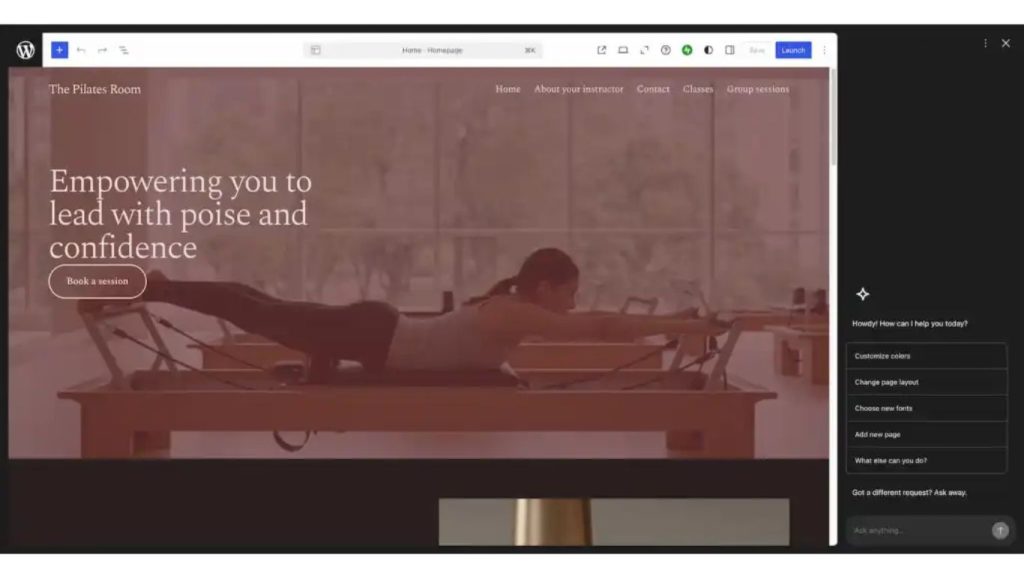
Task: Click the Undo arrow icon
Action: (x=81, y=49)
